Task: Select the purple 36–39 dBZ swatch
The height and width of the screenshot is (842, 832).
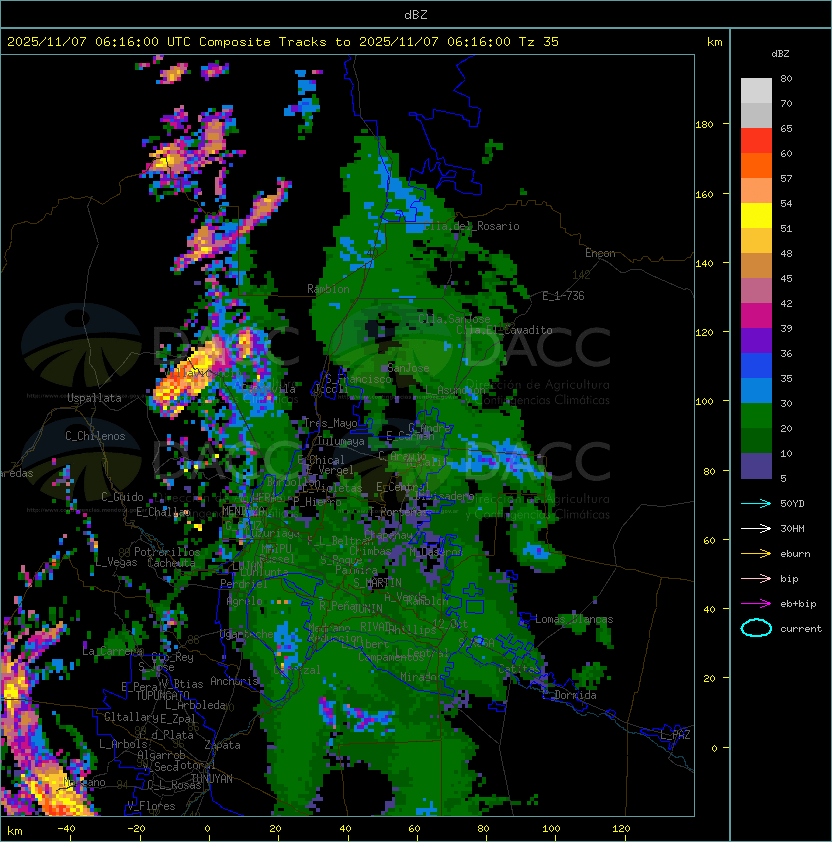Action: pyautogui.click(x=756, y=340)
